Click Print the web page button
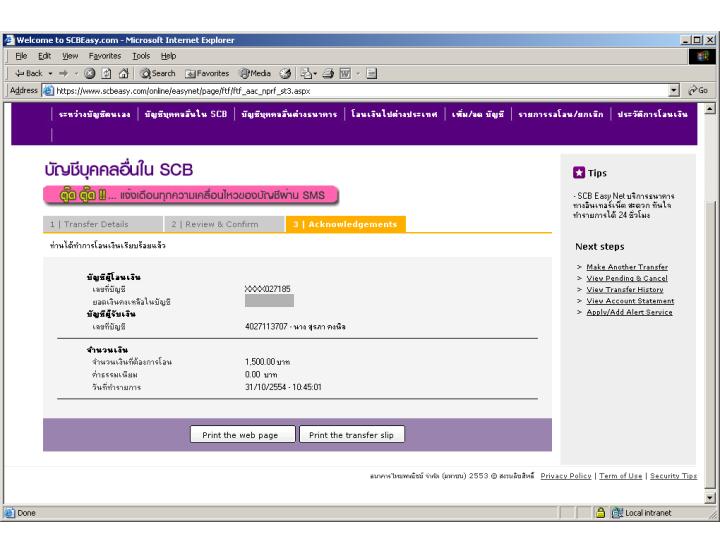Viewport: 720px width, 540px height. (x=242, y=434)
